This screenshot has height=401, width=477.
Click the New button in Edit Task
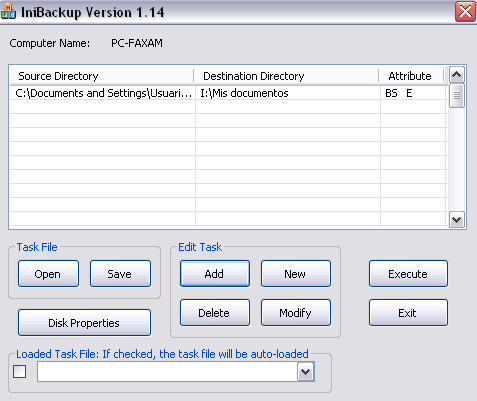click(296, 274)
